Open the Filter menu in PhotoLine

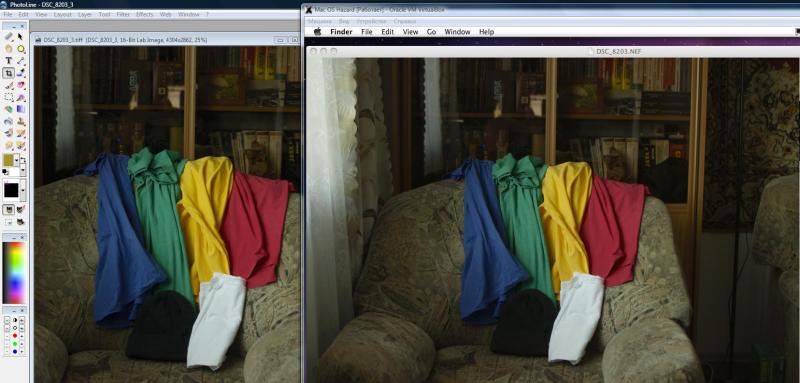pyautogui.click(x=123, y=14)
